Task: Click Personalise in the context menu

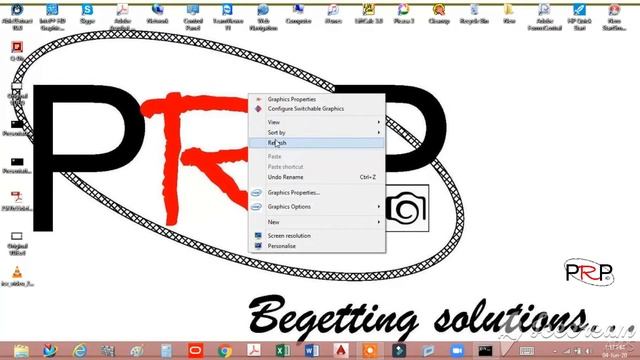Action: (x=316, y=246)
